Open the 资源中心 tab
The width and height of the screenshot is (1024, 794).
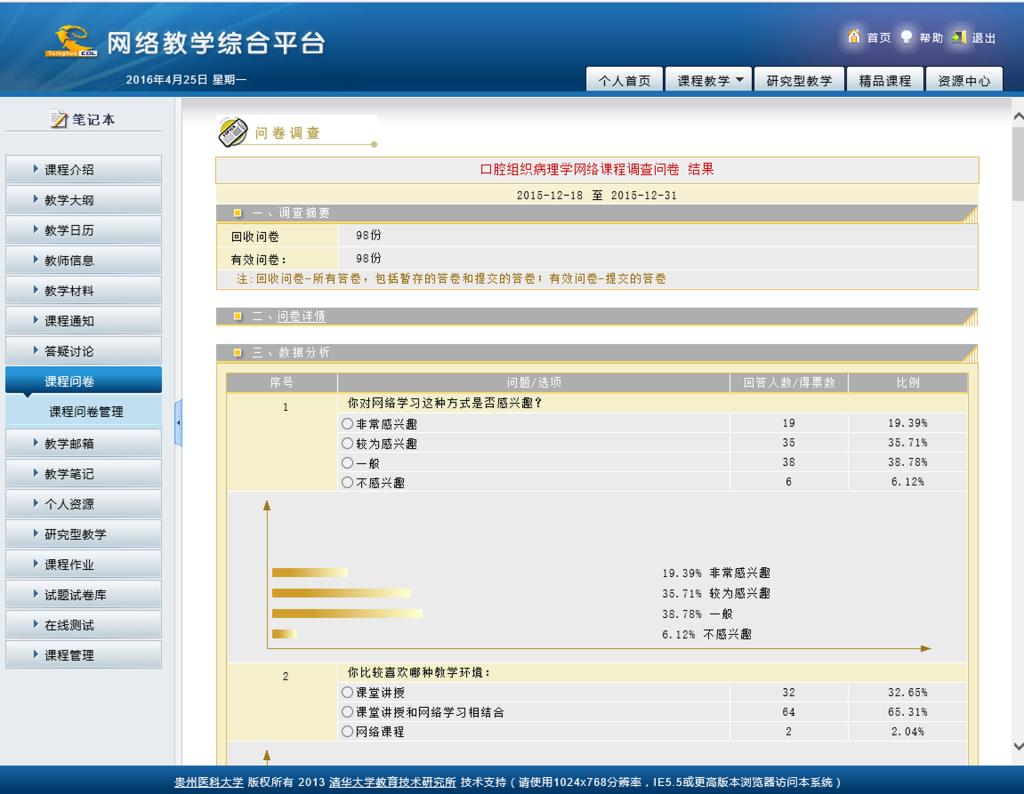click(964, 80)
